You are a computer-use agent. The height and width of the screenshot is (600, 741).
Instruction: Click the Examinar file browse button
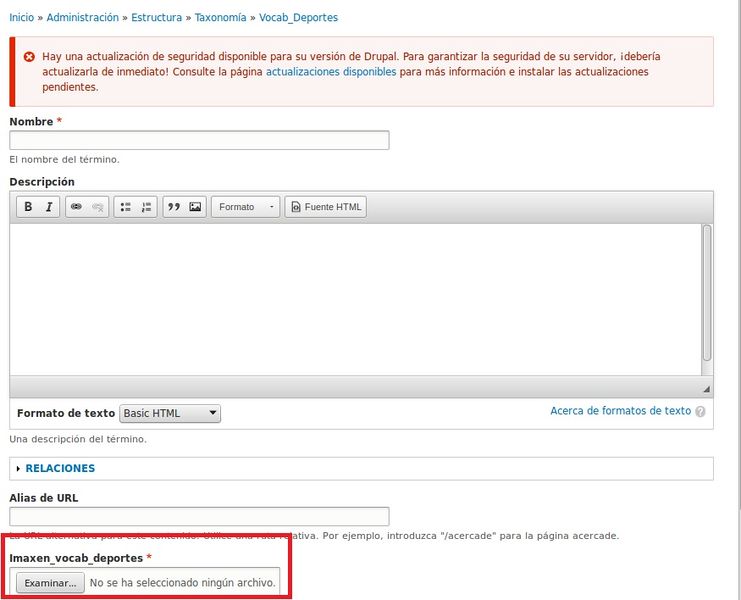coord(51,583)
